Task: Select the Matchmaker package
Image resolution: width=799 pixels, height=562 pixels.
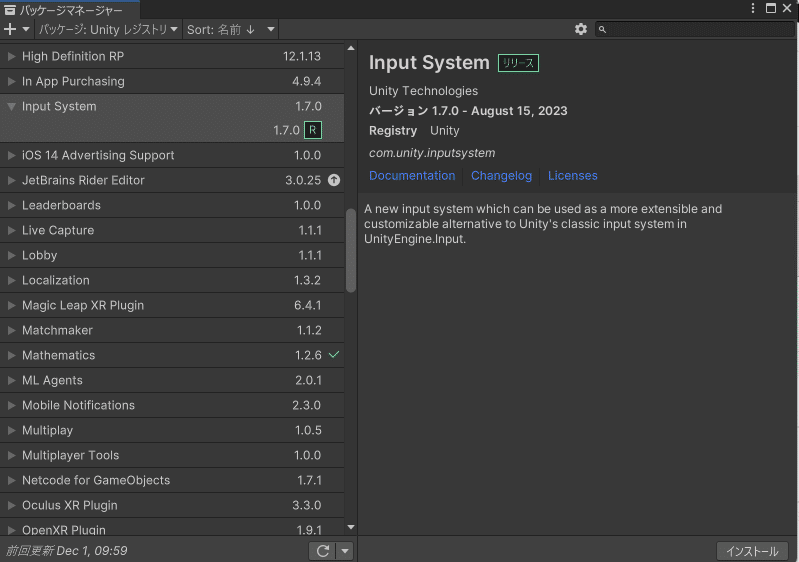Action: click(172, 330)
